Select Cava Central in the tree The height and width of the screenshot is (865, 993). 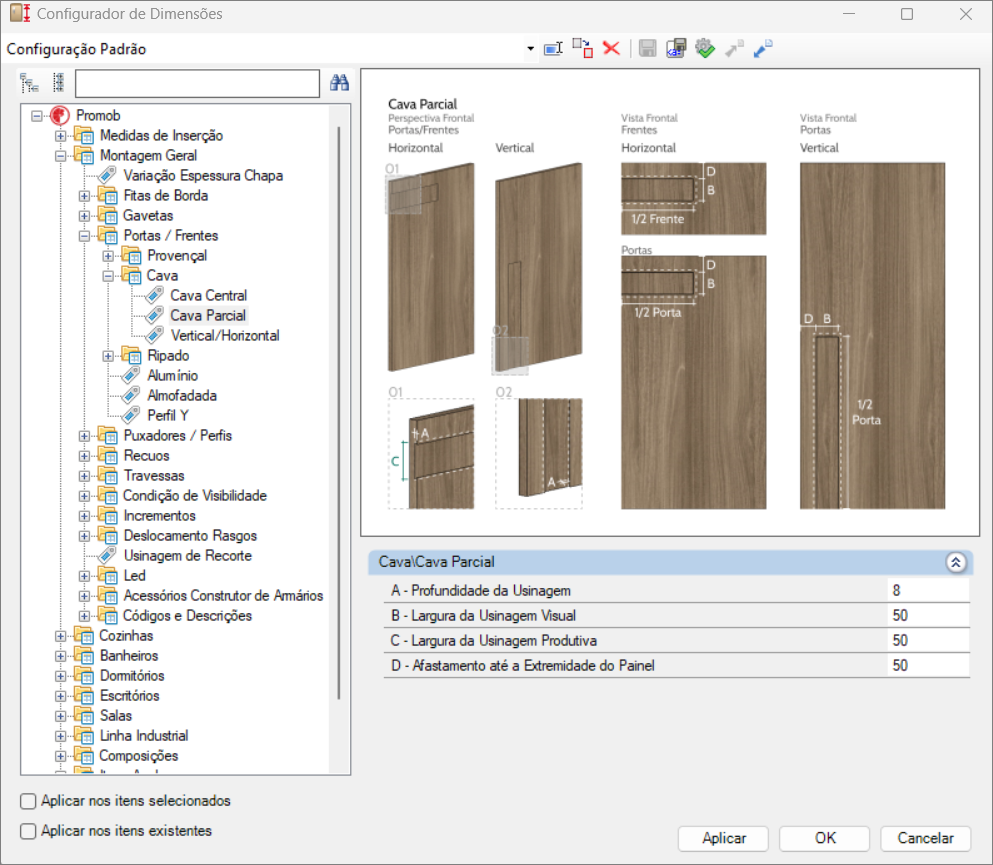(x=208, y=296)
